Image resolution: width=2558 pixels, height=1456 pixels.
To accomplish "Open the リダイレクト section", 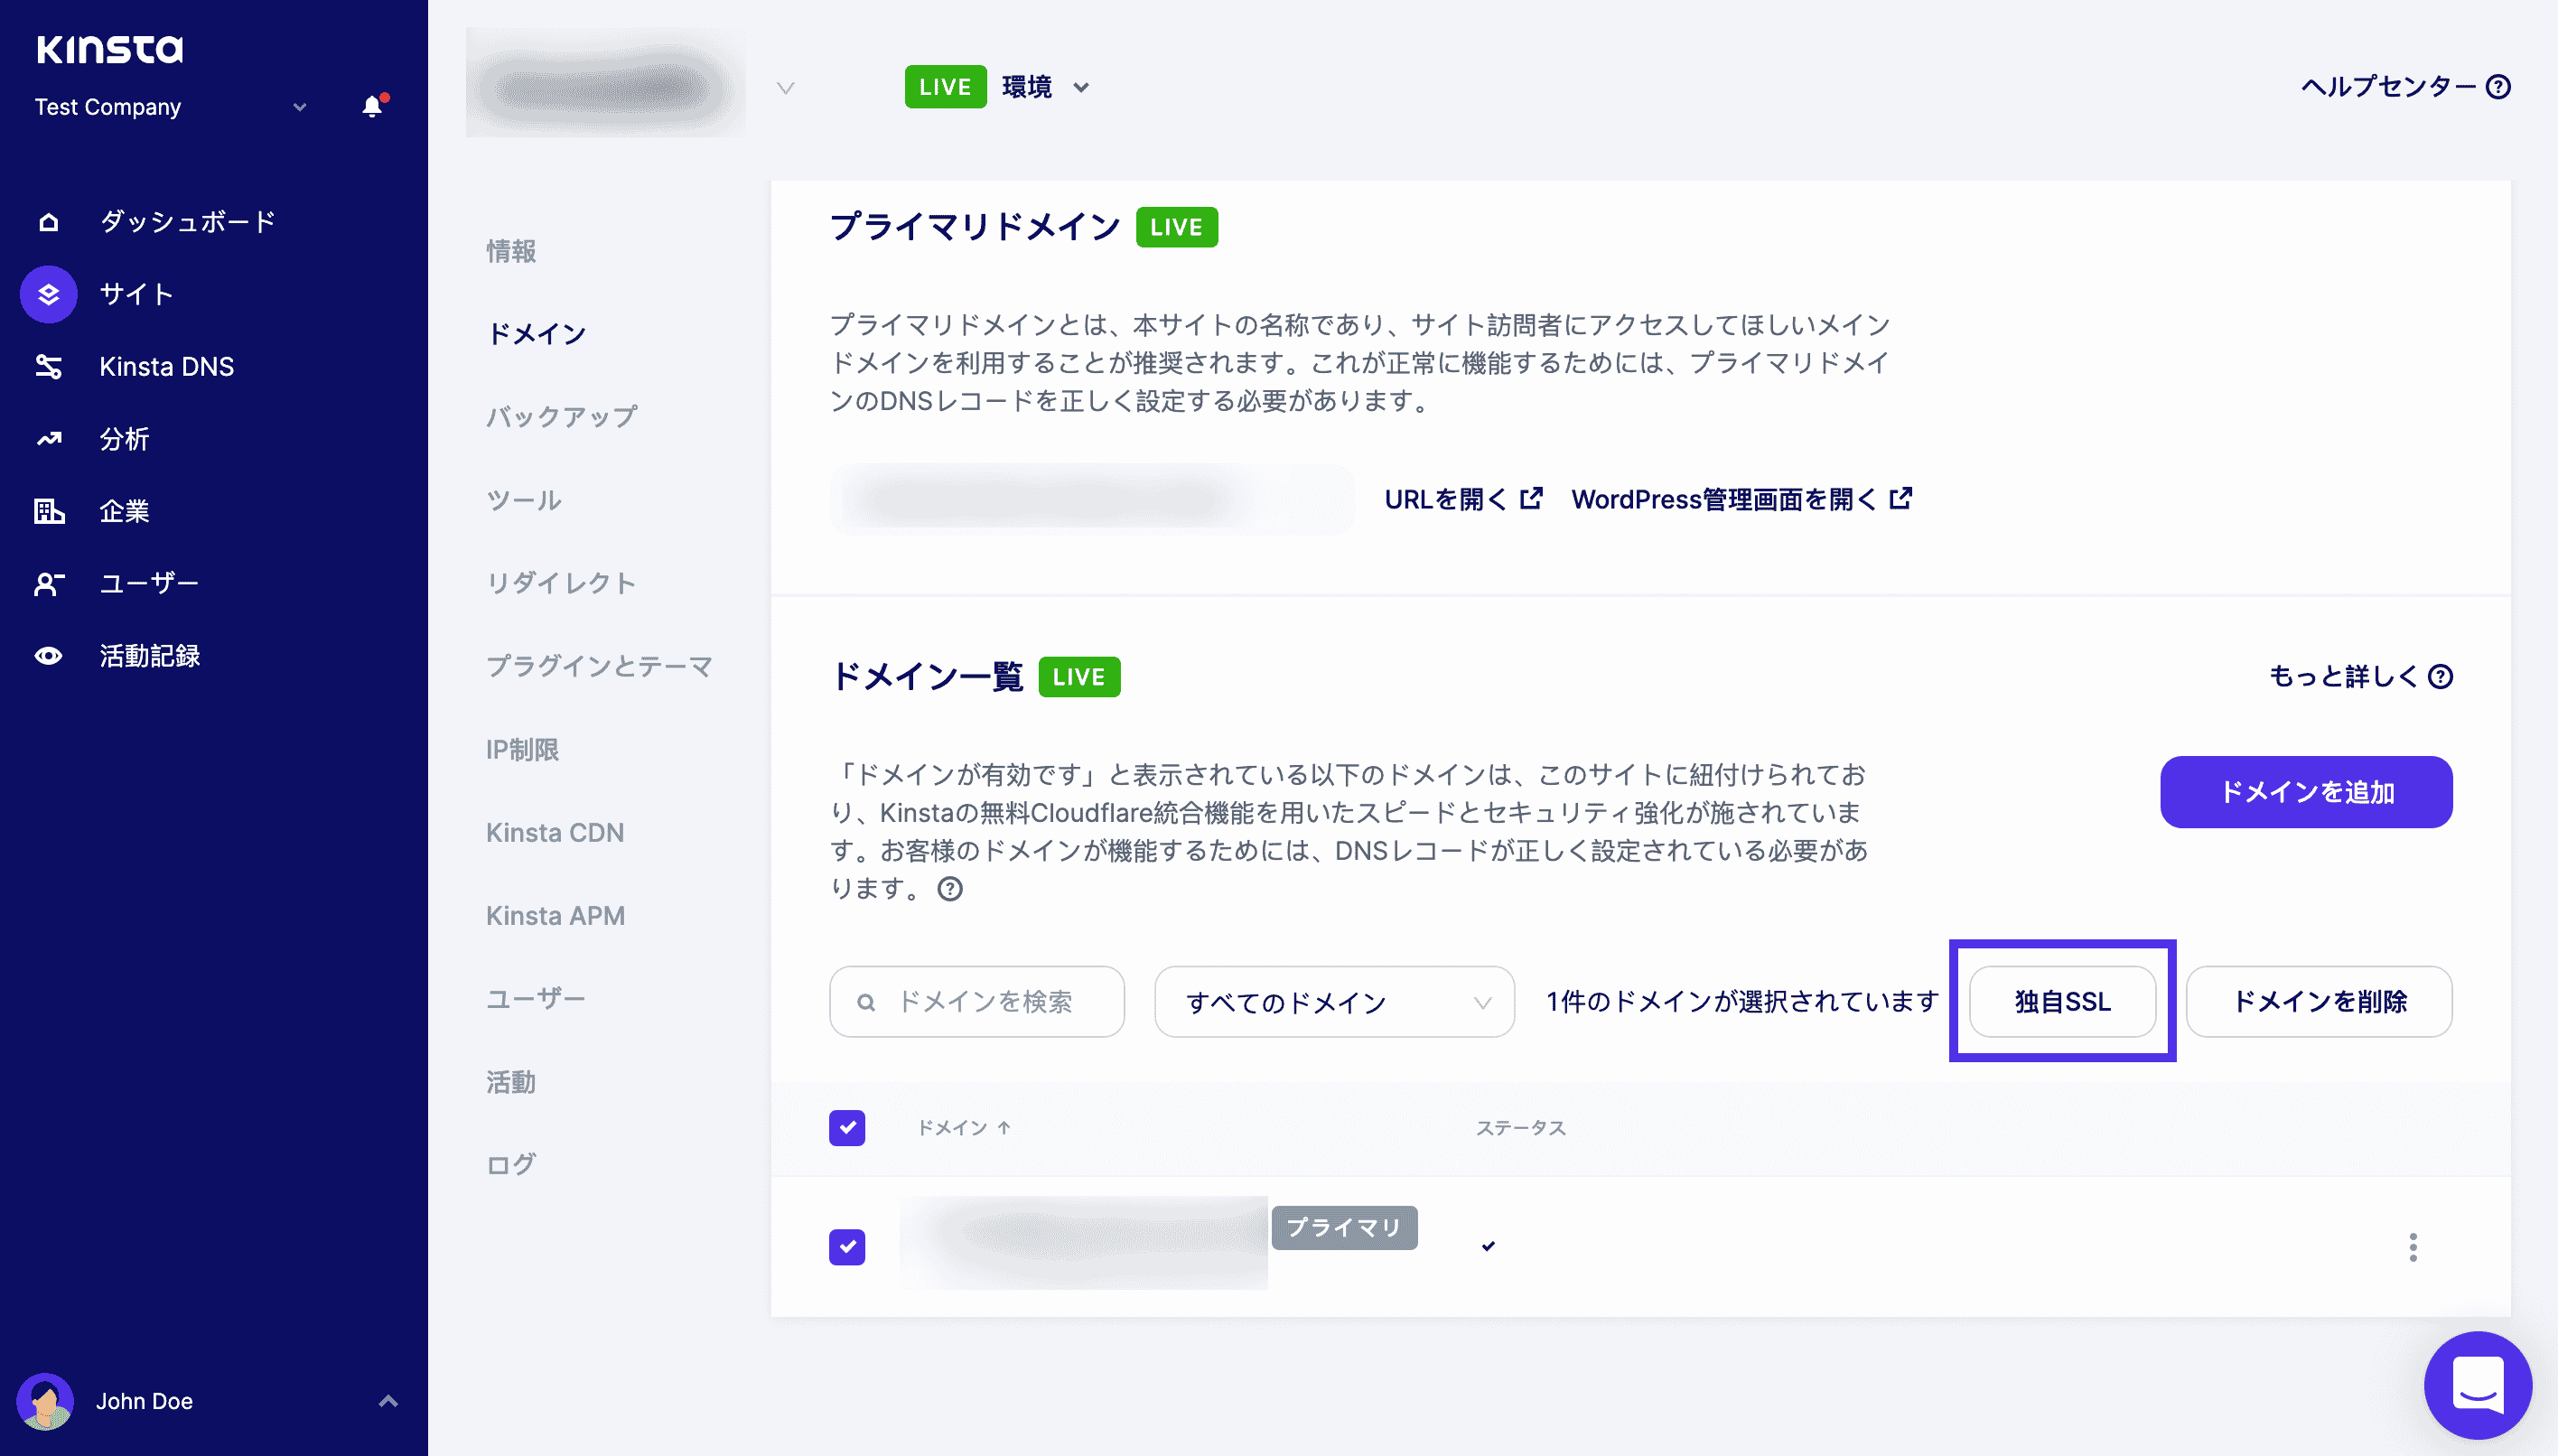I will pos(561,583).
